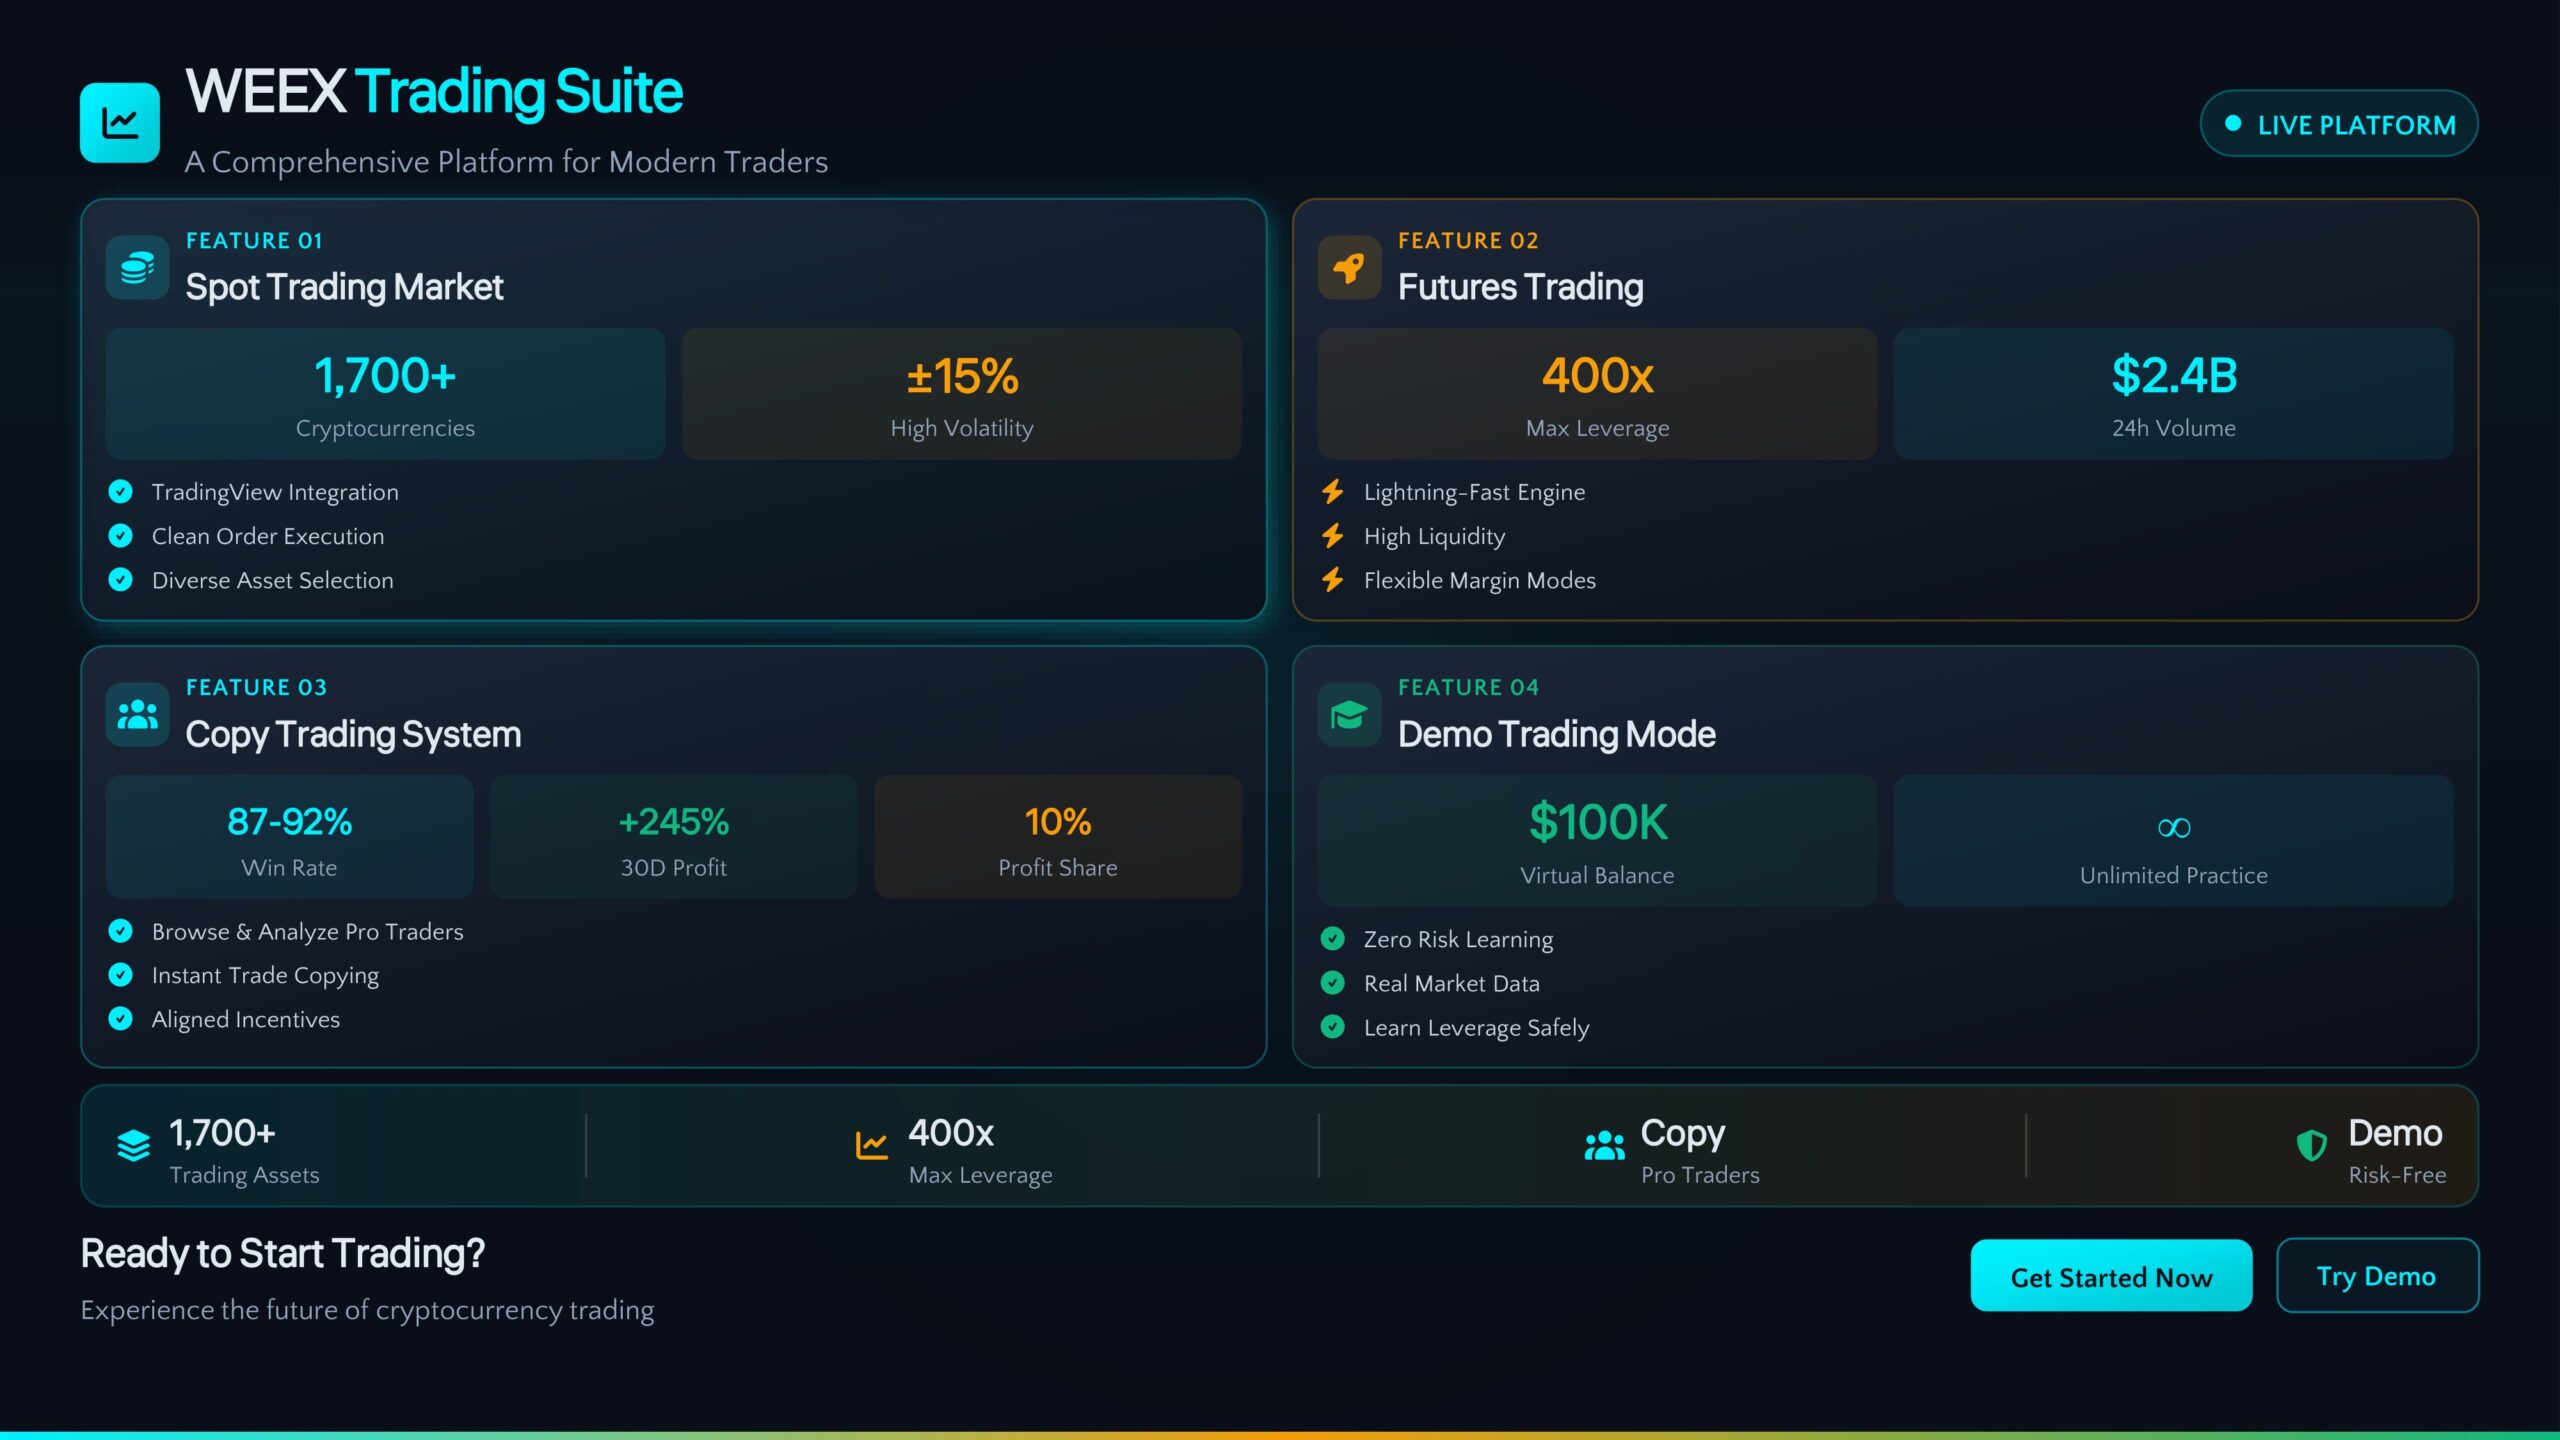Click the Flexible Margin Modes text
2560x1440 pixels.
1479,581
